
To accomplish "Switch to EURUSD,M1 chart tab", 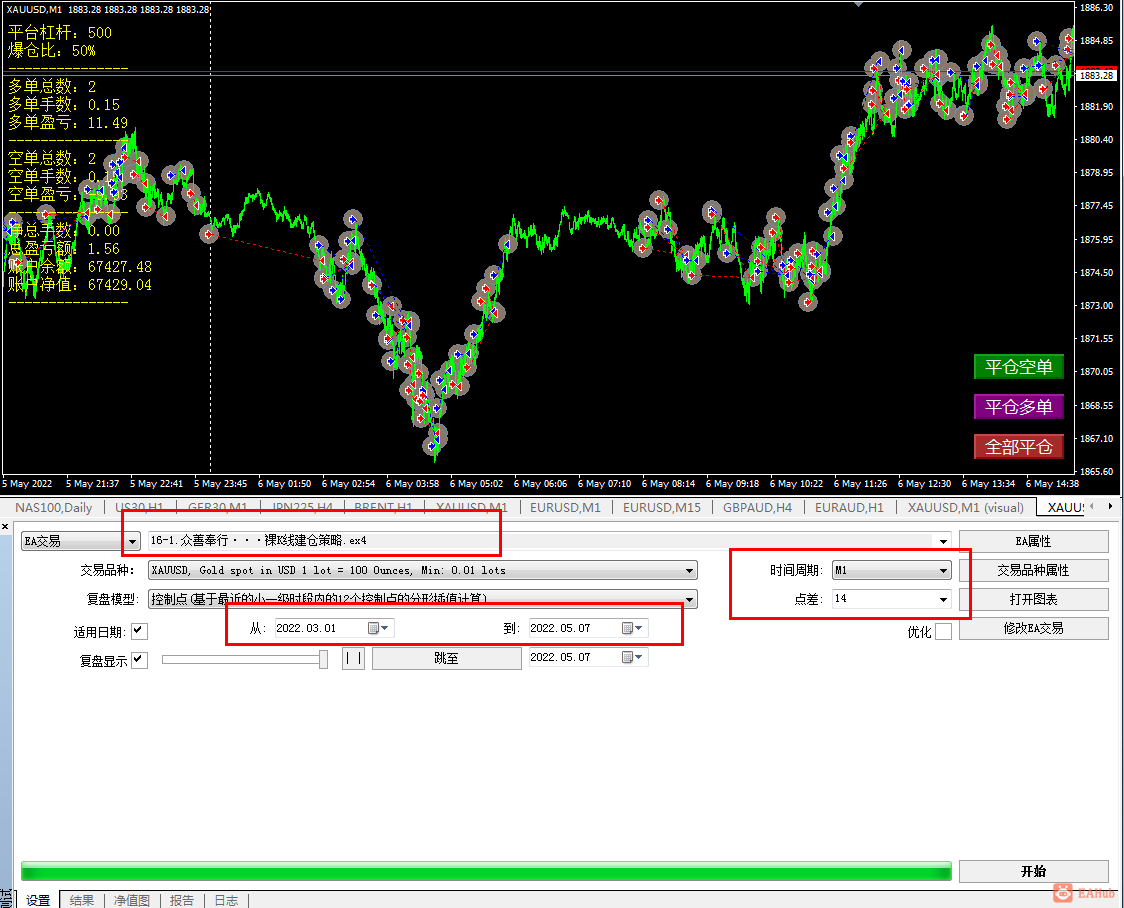I will 565,507.
